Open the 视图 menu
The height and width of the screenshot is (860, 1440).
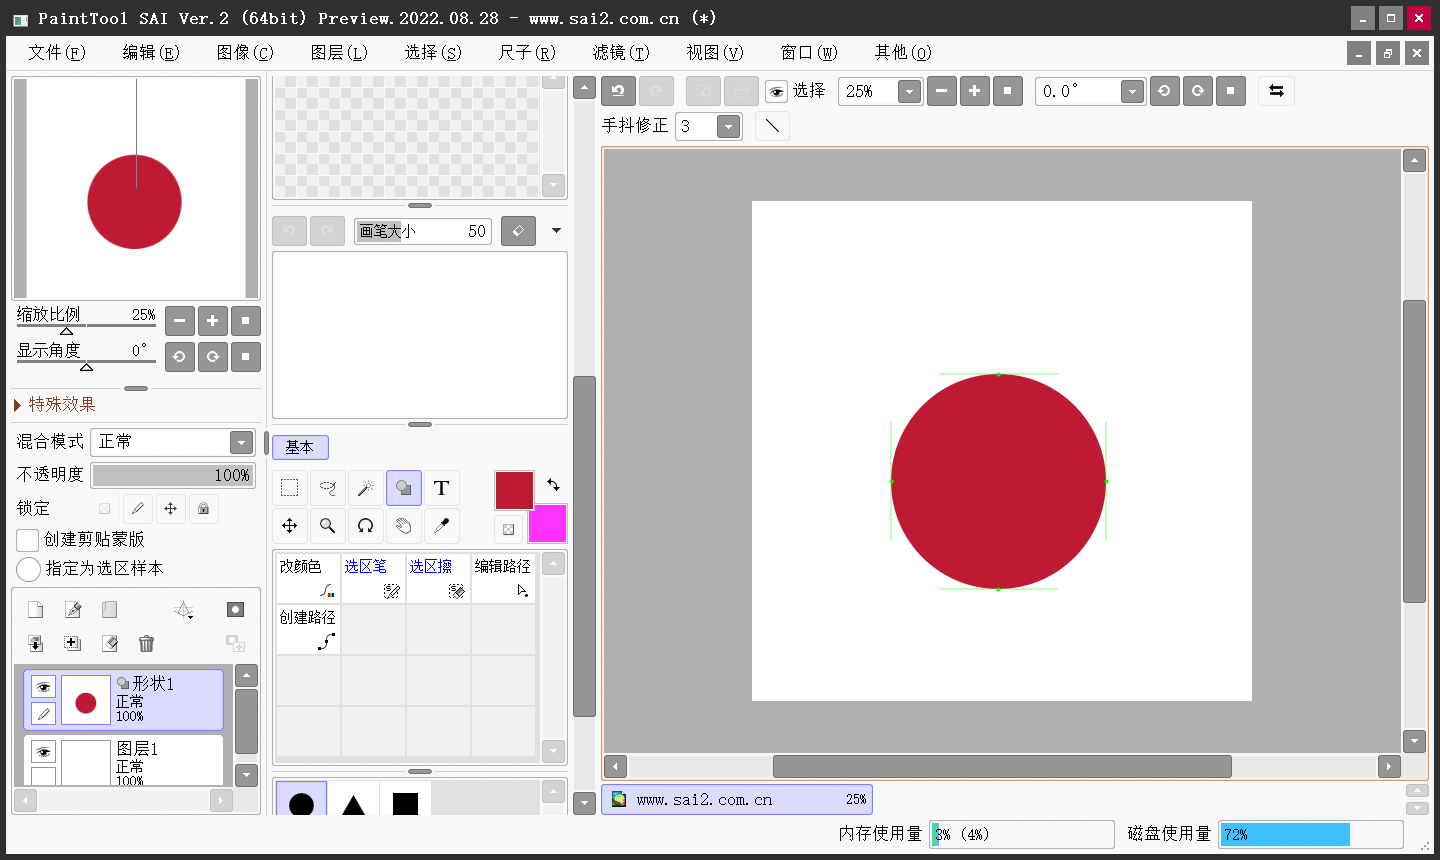point(714,52)
